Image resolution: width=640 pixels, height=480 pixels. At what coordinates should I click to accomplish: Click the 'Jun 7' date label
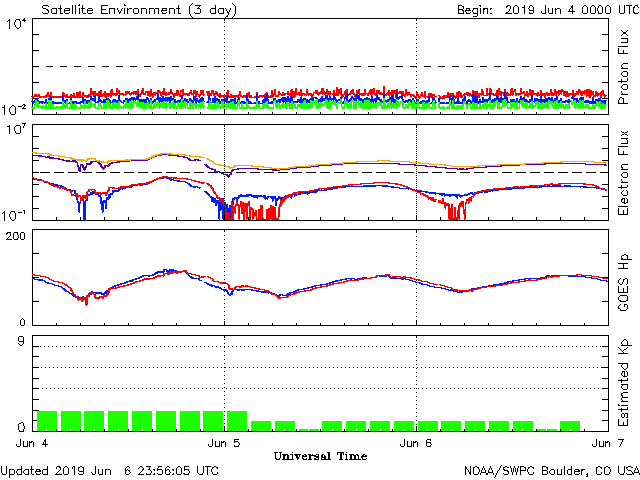point(608,443)
